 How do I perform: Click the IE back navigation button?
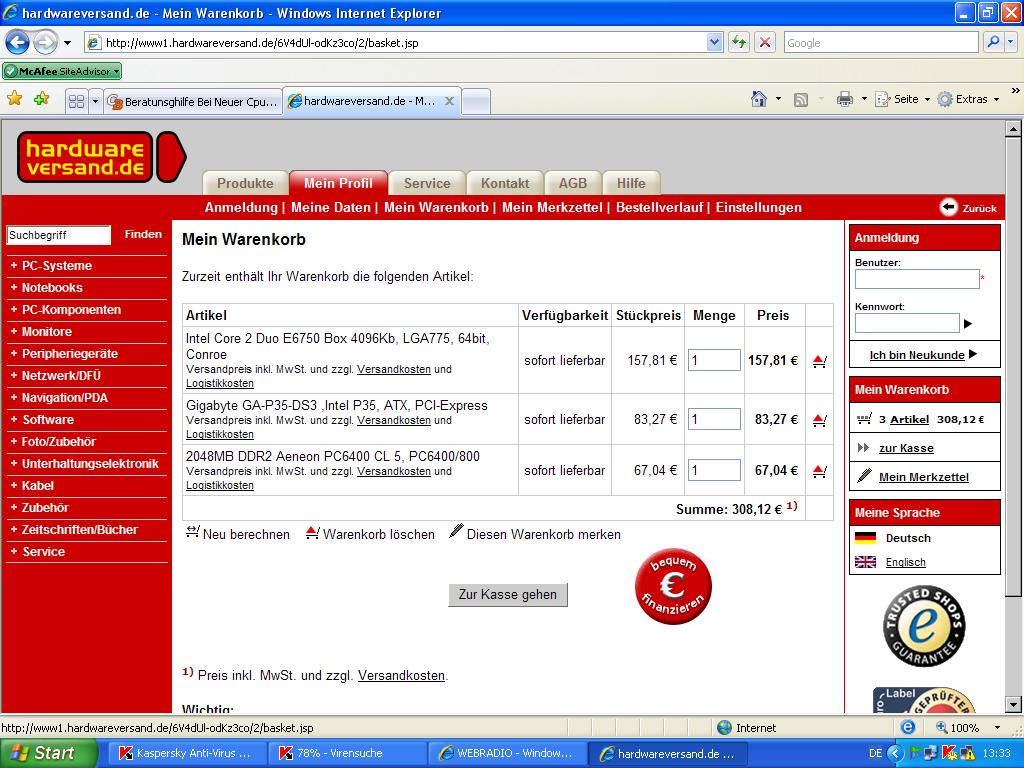(x=18, y=43)
